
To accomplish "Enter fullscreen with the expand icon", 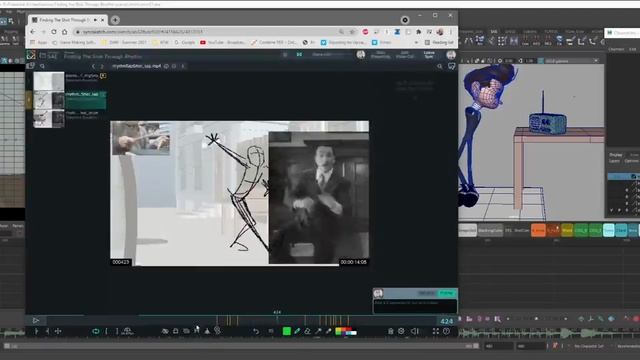I will [x=436, y=331].
